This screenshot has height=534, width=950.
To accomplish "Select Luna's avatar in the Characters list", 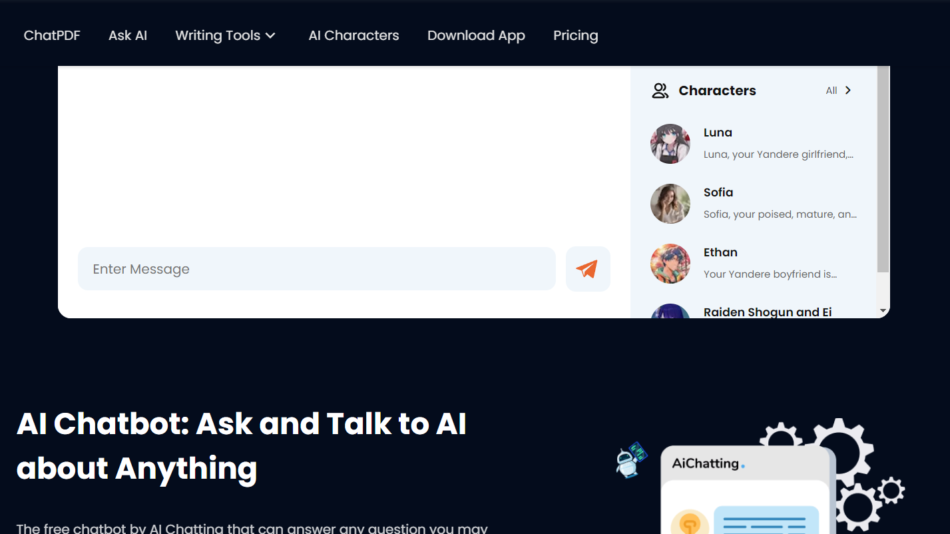I will [x=670, y=144].
